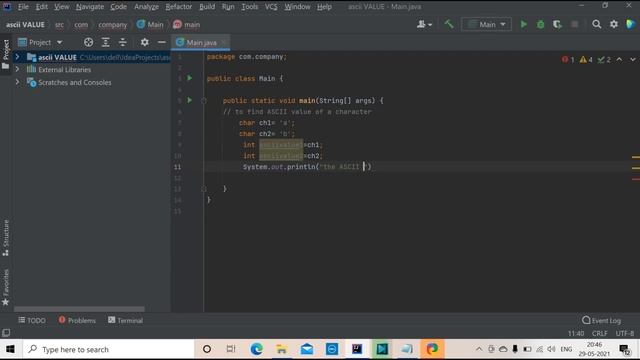Open the Navigate menu
The width and height of the screenshot is (640, 360).
tap(90, 7)
